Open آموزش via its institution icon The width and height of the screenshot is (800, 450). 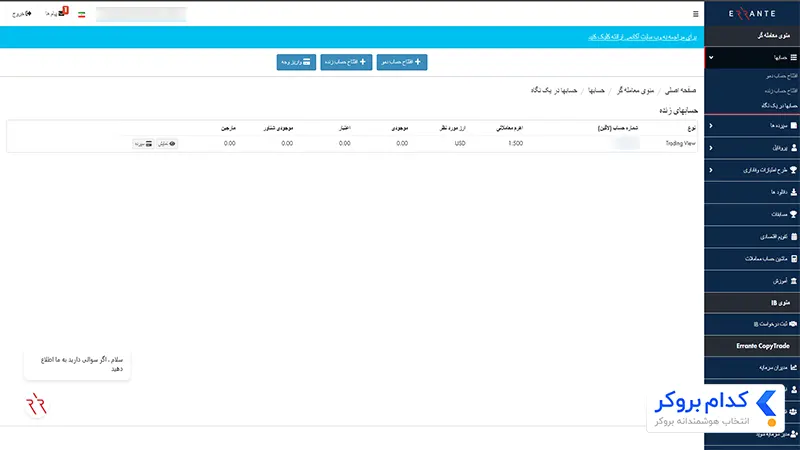click(x=793, y=281)
